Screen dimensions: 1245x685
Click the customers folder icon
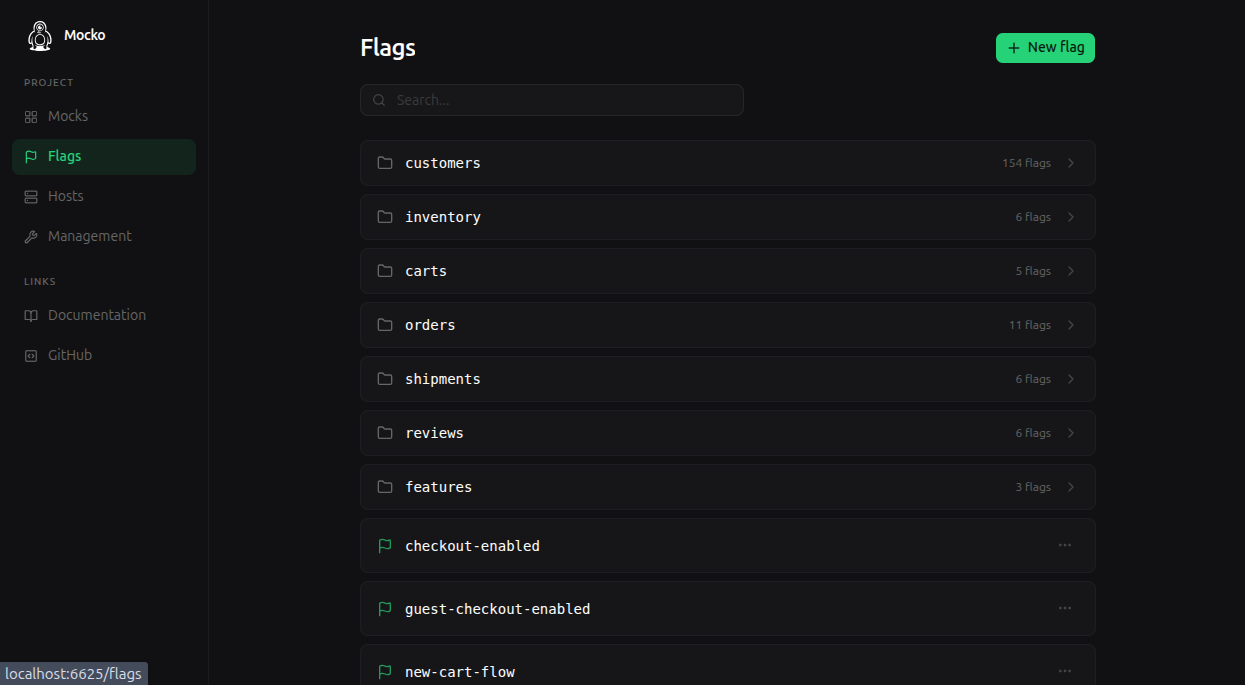pyautogui.click(x=385, y=163)
